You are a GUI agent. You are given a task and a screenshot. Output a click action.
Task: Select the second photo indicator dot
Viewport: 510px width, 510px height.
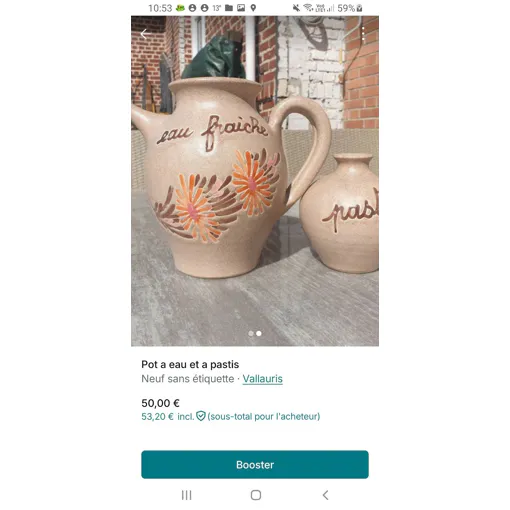click(259, 333)
